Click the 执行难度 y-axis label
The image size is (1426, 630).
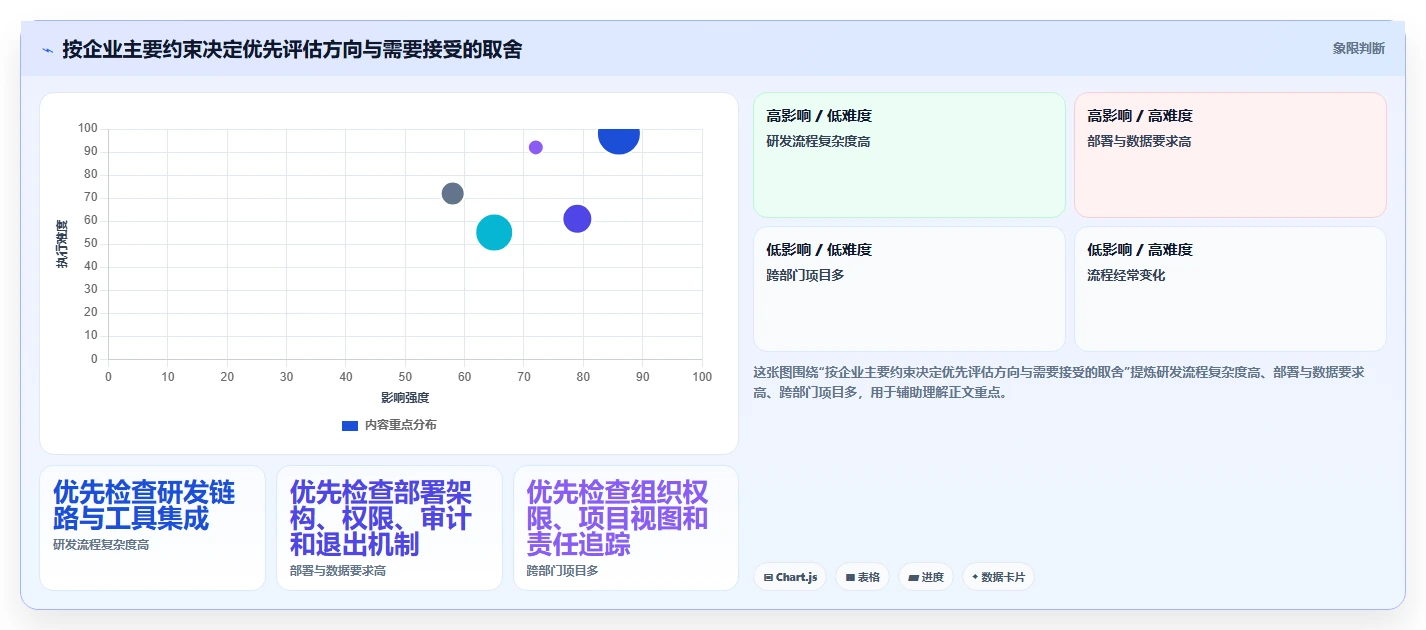(x=62, y=244)
